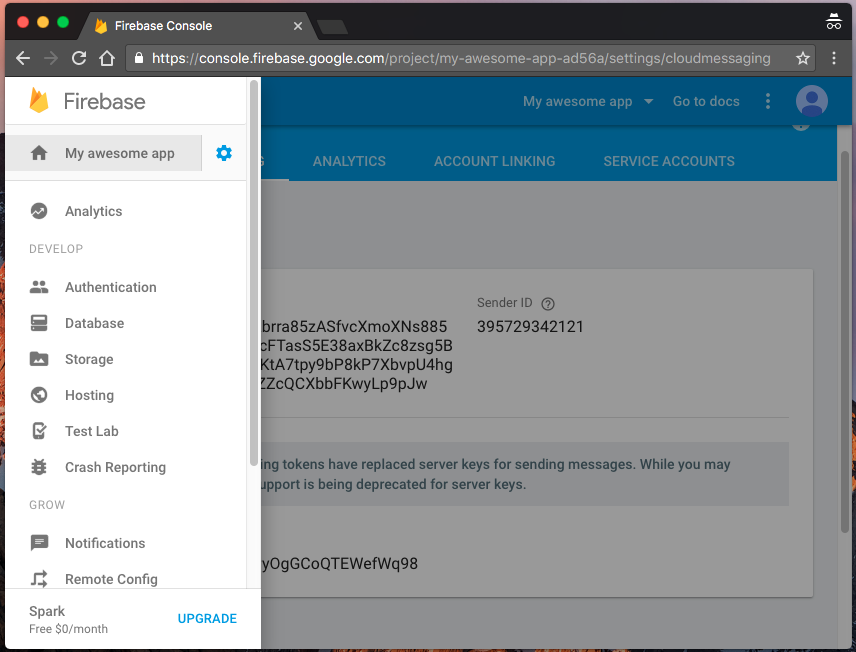Open Remote Config from the sidebar
The height and width of the screenshot is (652, 856).
tap(126, 577)
